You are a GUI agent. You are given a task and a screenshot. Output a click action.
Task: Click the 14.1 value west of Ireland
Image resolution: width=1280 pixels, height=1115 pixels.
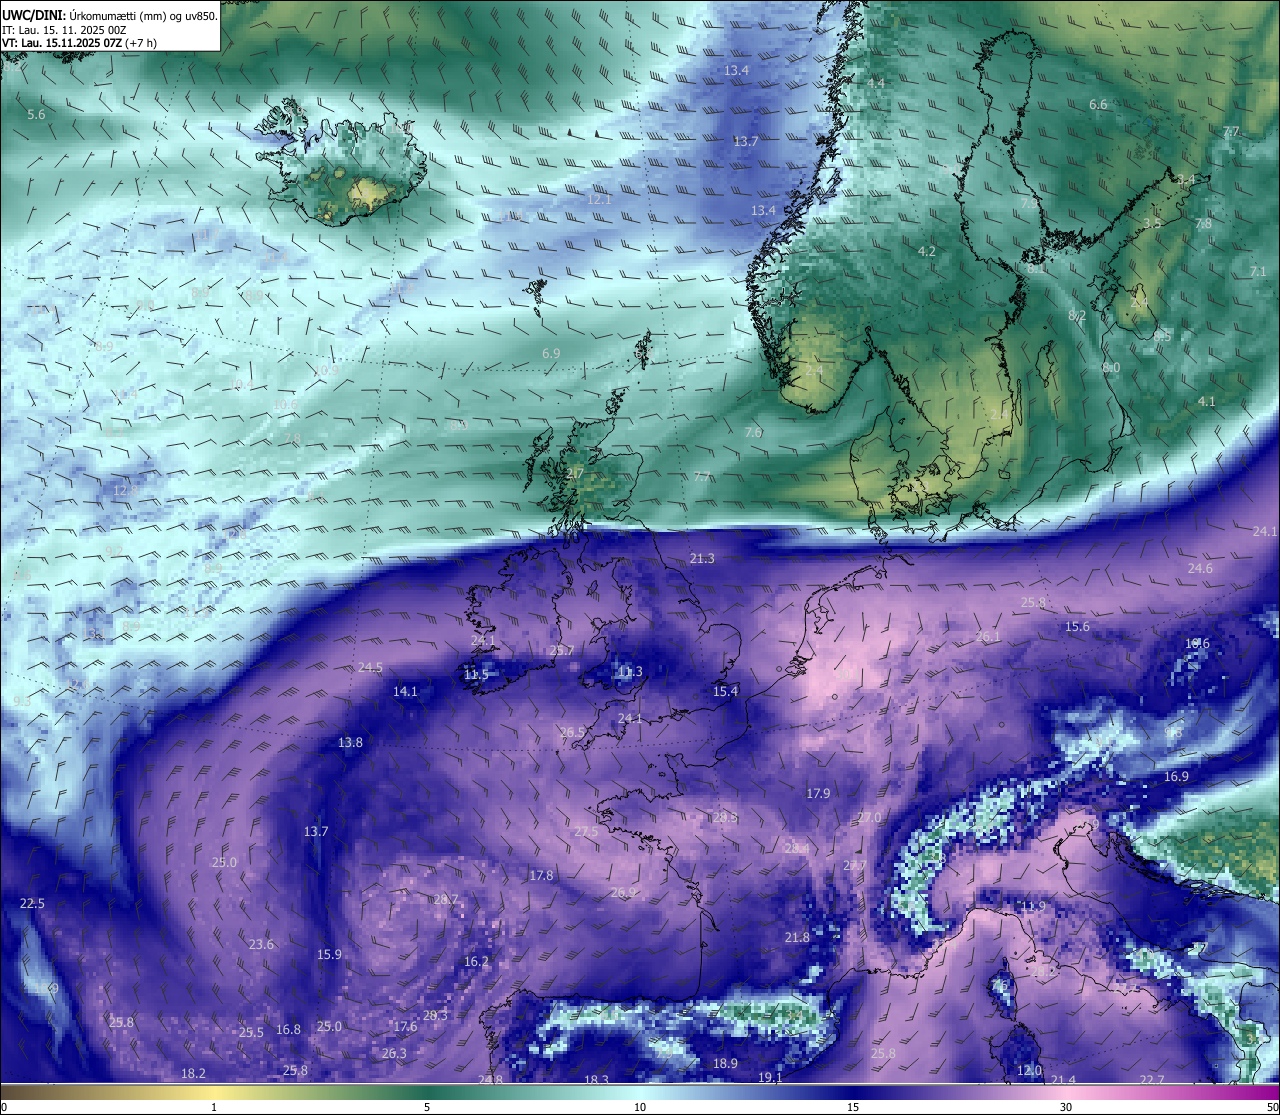(x=405, y=691)
